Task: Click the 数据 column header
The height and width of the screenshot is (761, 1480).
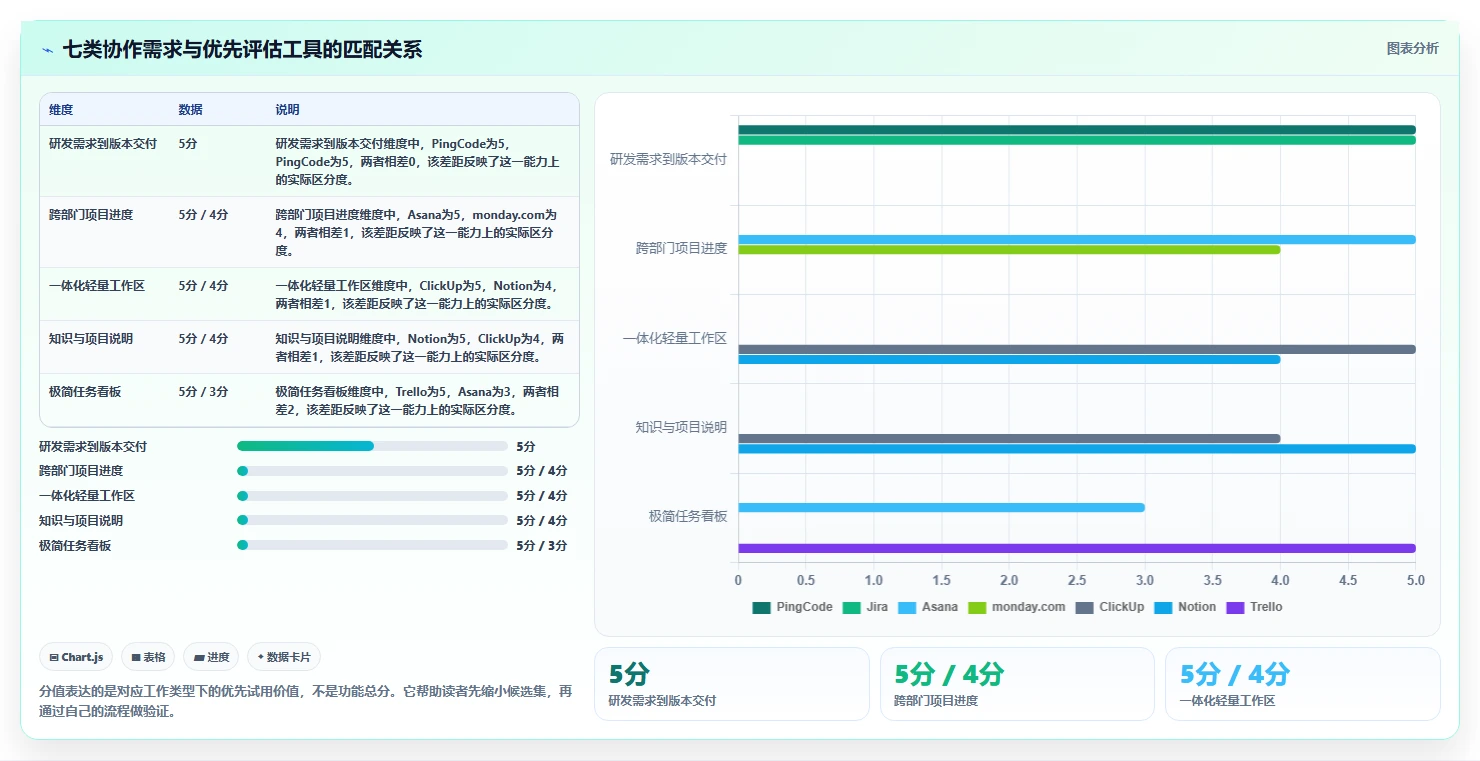Action: pyautogui.click(x=191, y=110)
